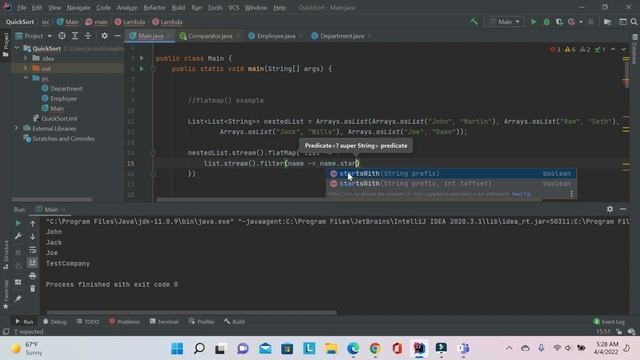Screen dimensions: 640x360
Task: Expand the .idea folder
Action: point(26,58)
